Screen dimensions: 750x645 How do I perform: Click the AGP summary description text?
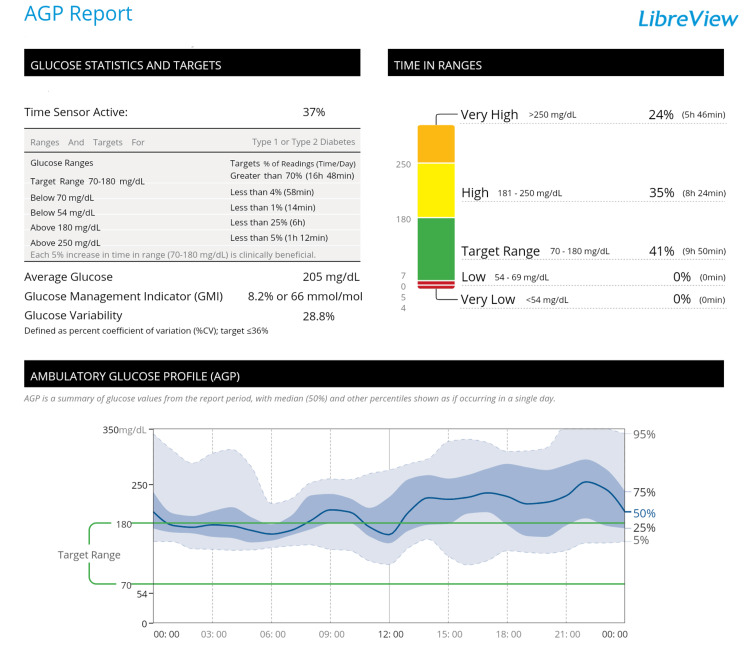[290, 399]
